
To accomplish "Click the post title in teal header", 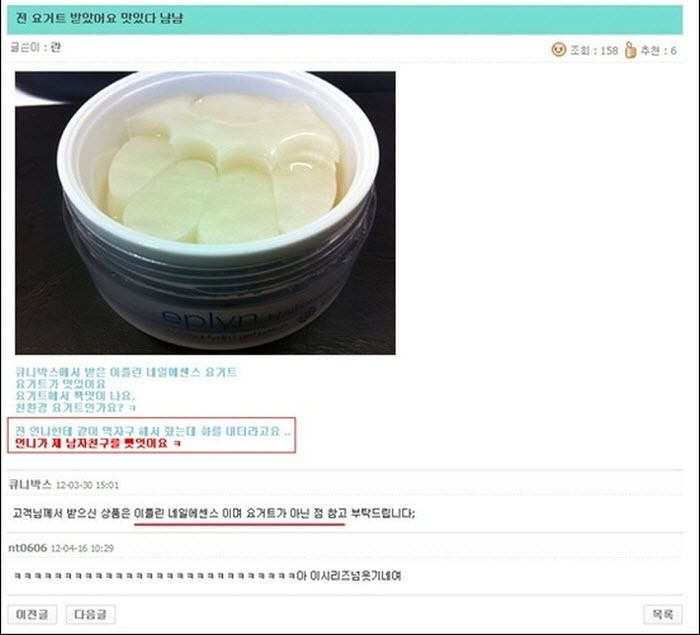I will click(x=99, y=19).
